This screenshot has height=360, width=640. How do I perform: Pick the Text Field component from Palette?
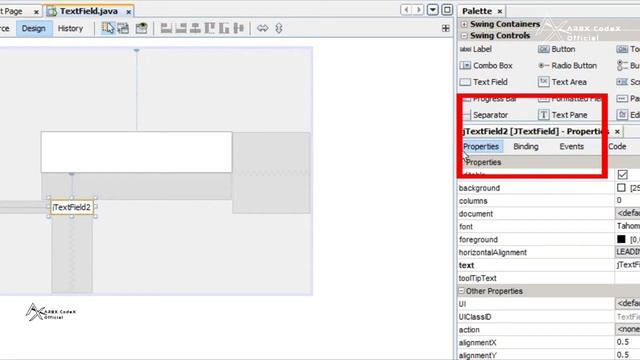(484, 82)
